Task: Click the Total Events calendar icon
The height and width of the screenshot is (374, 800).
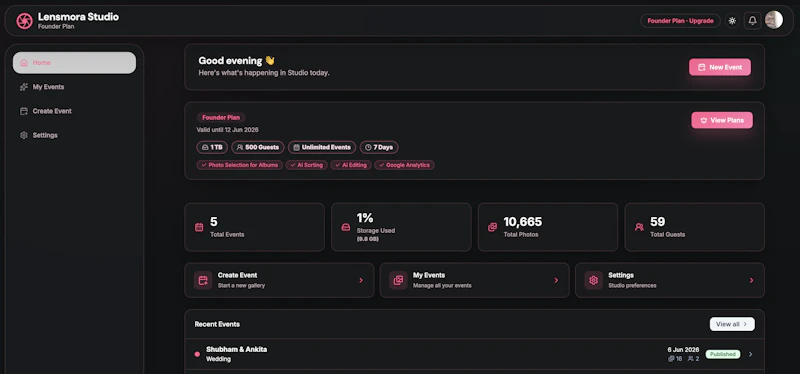Action: click(x=199, y=227)
